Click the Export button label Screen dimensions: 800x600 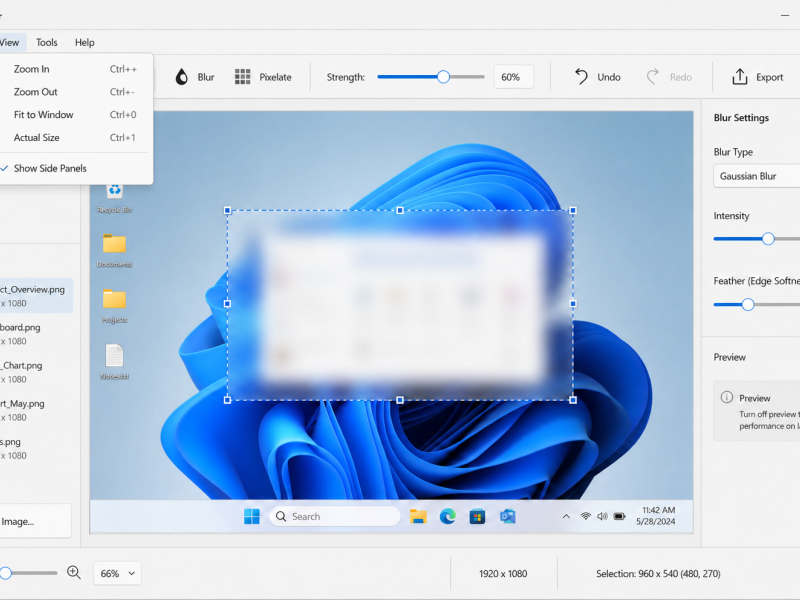pos(769,77)
